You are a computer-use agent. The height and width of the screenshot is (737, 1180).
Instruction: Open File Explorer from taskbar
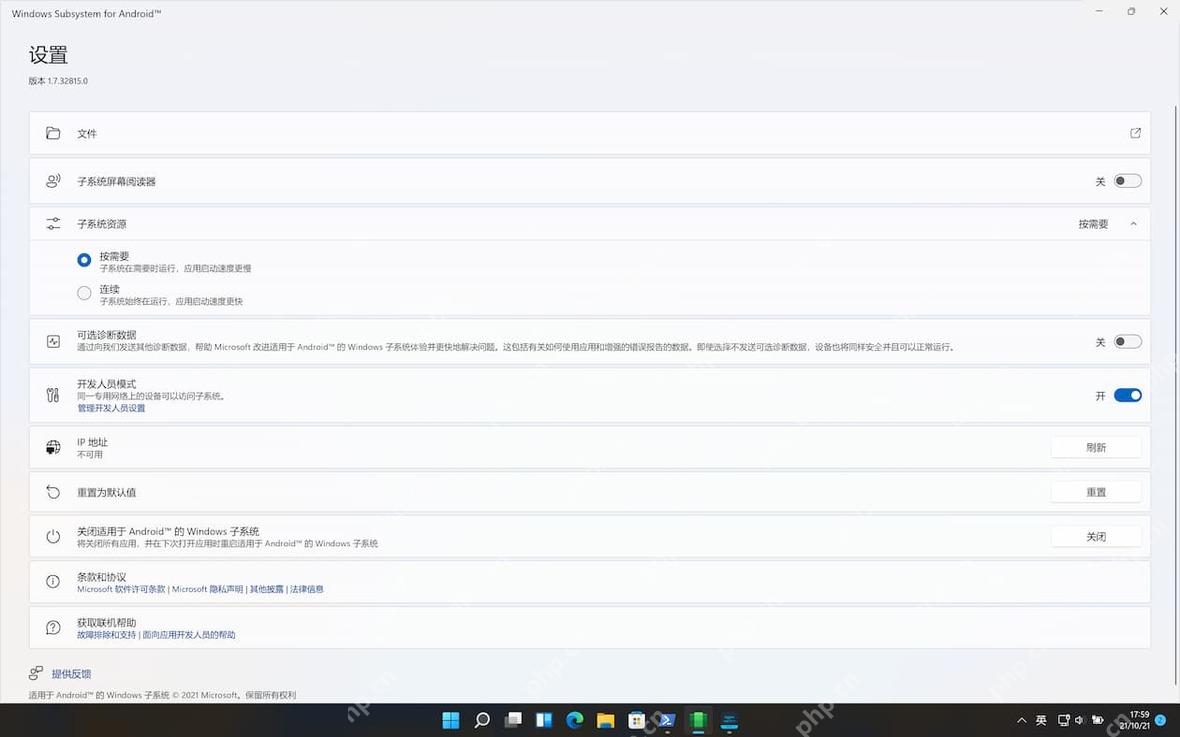[x=605, y=720]
